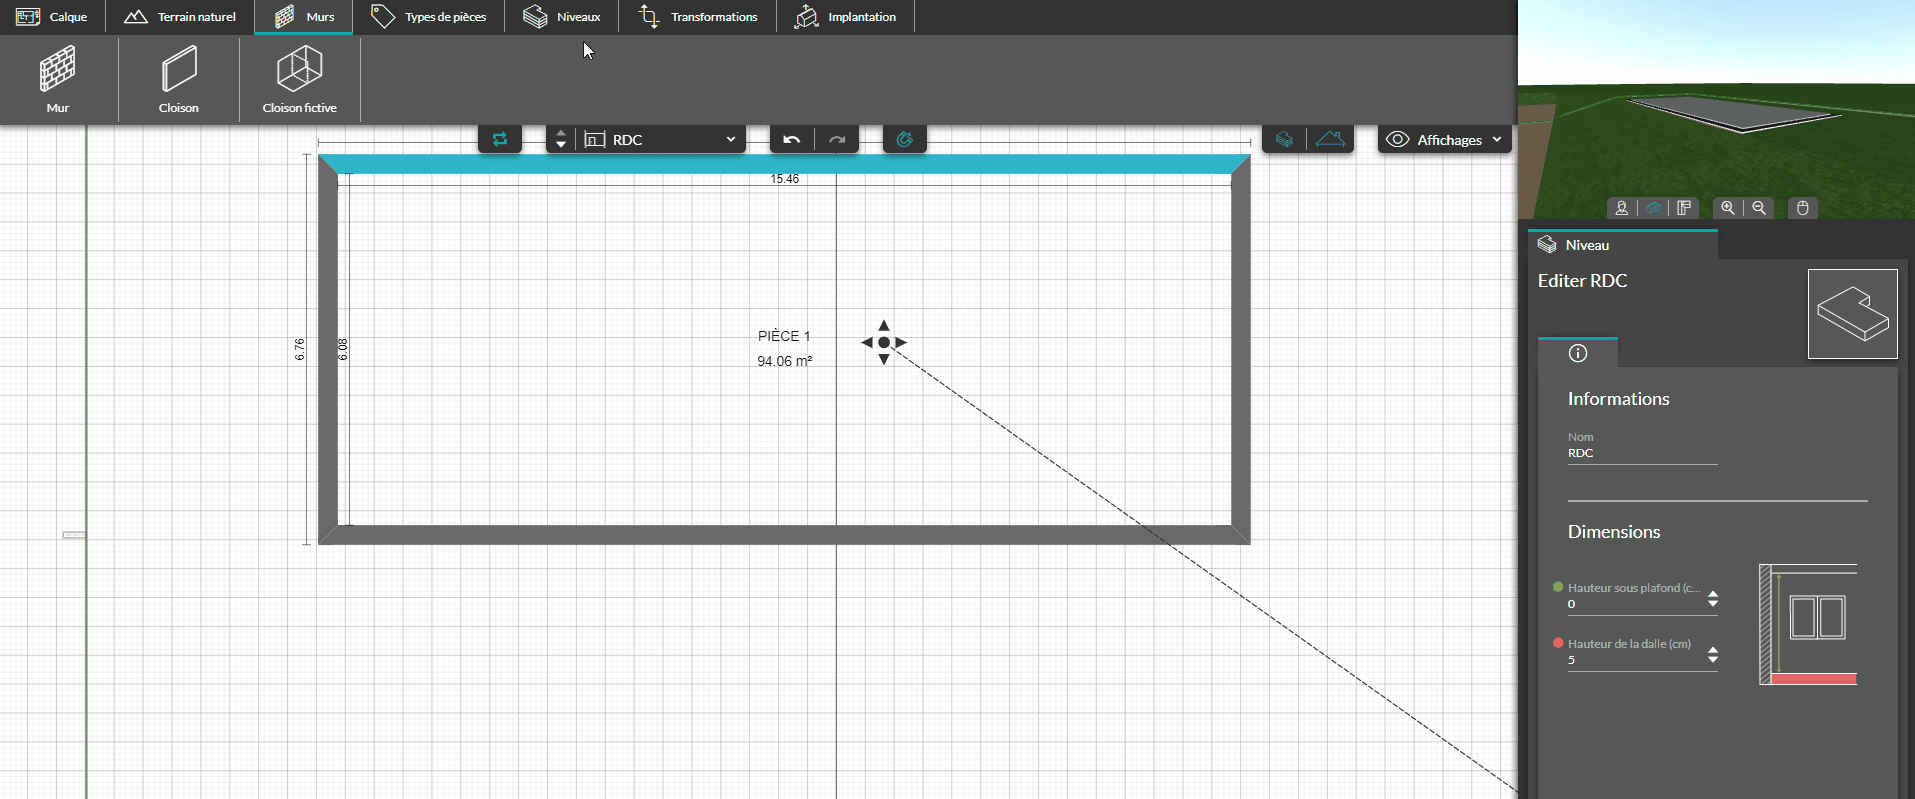Switch 3D view to plan mode
This screenshot has width=1915, height=799.
(1684, 208)
